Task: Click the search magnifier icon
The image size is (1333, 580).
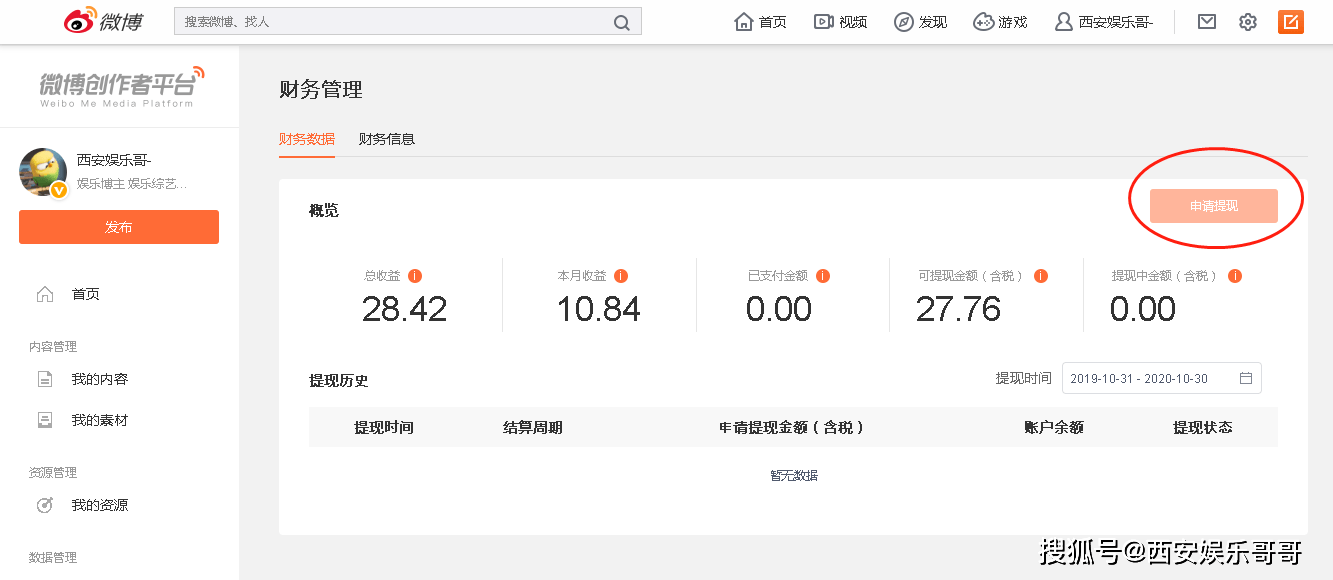Action: pos(621,22)
